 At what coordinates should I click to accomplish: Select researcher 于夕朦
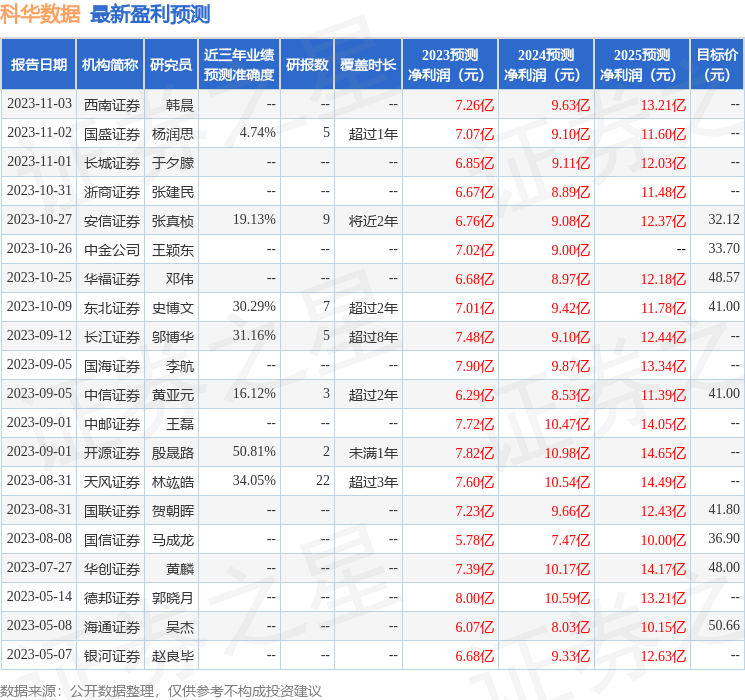(173, 163)
